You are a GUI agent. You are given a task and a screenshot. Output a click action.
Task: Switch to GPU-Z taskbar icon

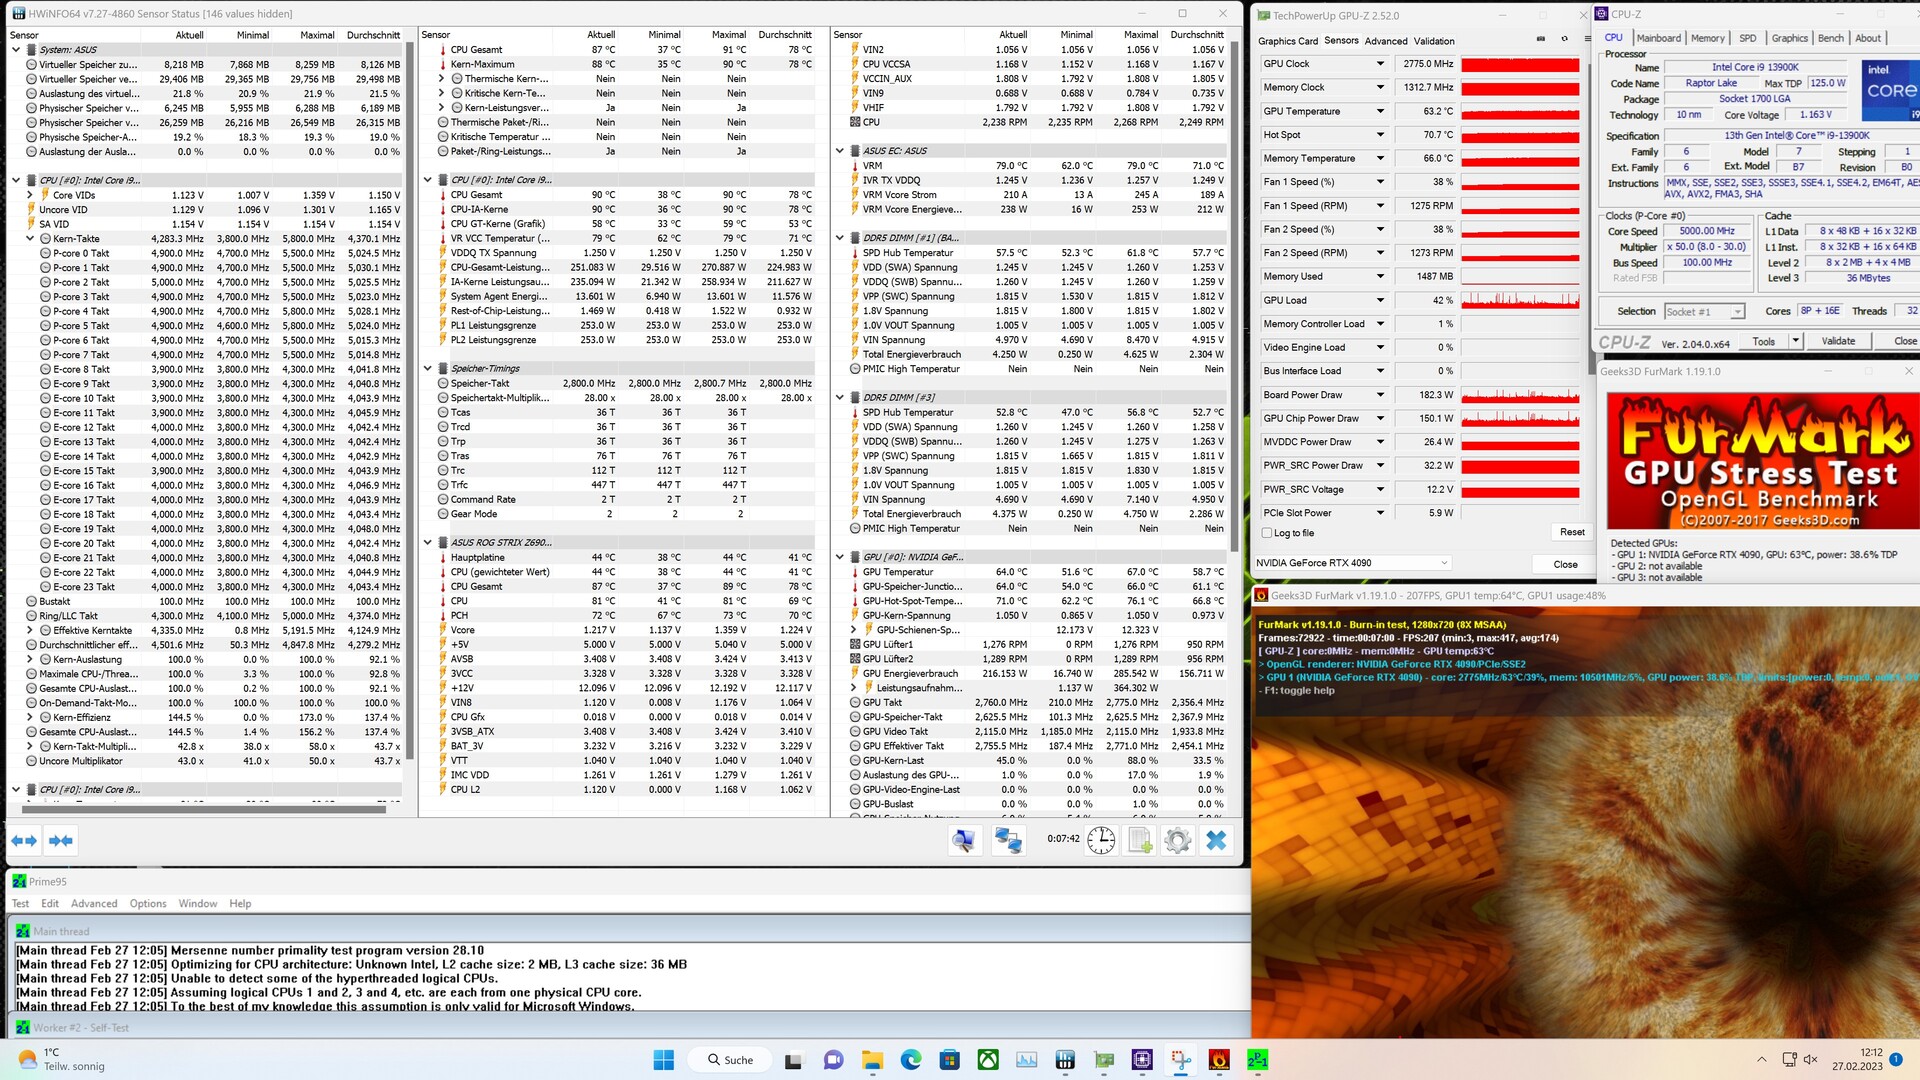point(1104,1060)
